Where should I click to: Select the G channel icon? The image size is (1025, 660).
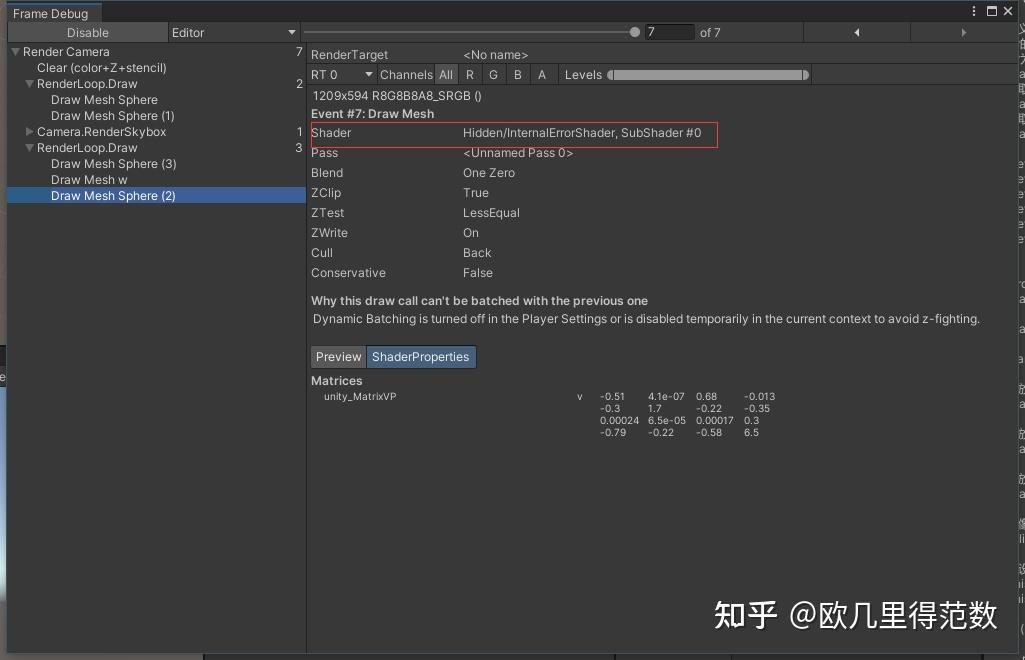(x=493, y=74)
